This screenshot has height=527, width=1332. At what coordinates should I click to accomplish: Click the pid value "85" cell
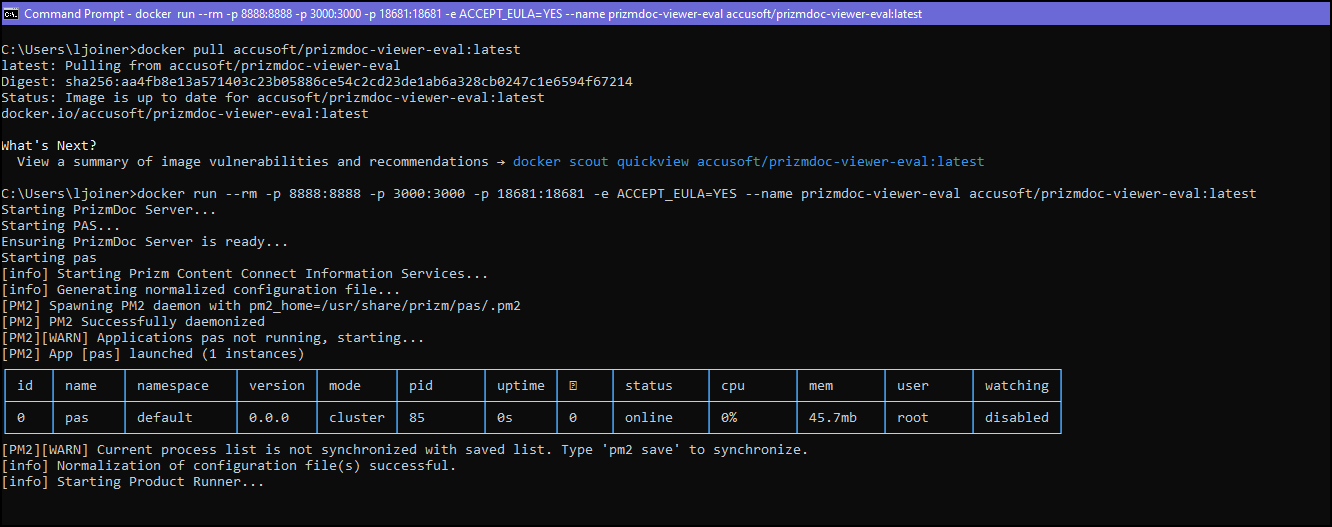click(417, 418)
